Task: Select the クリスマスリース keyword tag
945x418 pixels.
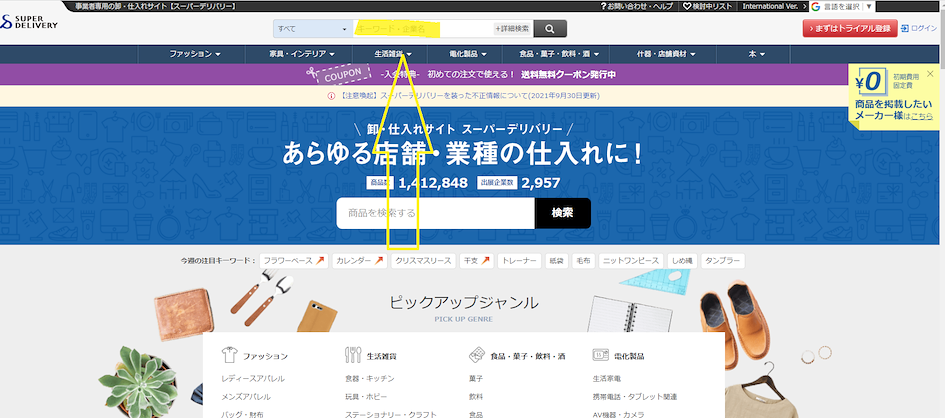Action: coord(423,261)
